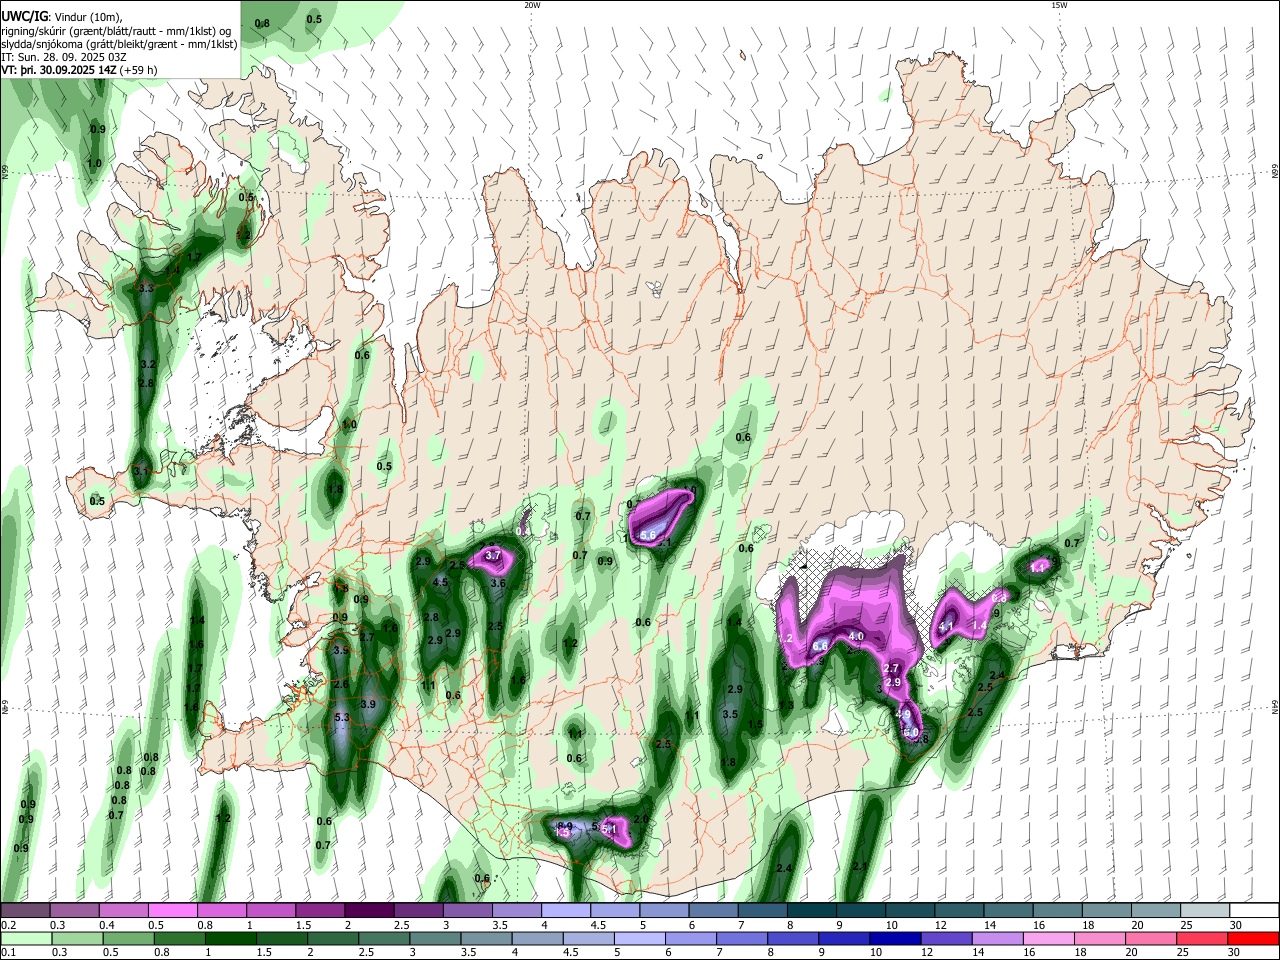
Task: Click the initial time 'IT: Sun. 28. 09. 2025 03Z'
Action: click(66, 58)
